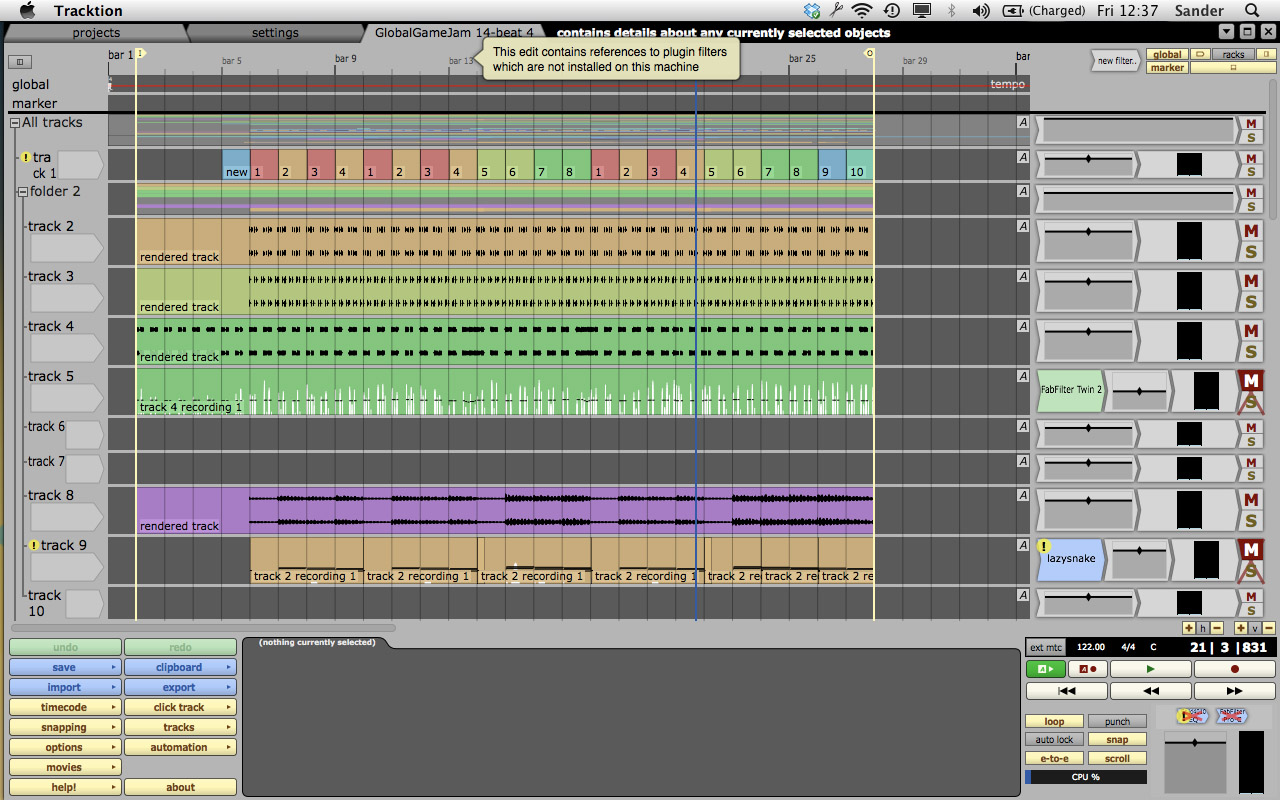Screen dimensions: 1280x800
Task: Toggle the auto lock button
Action: [1054, 740]
